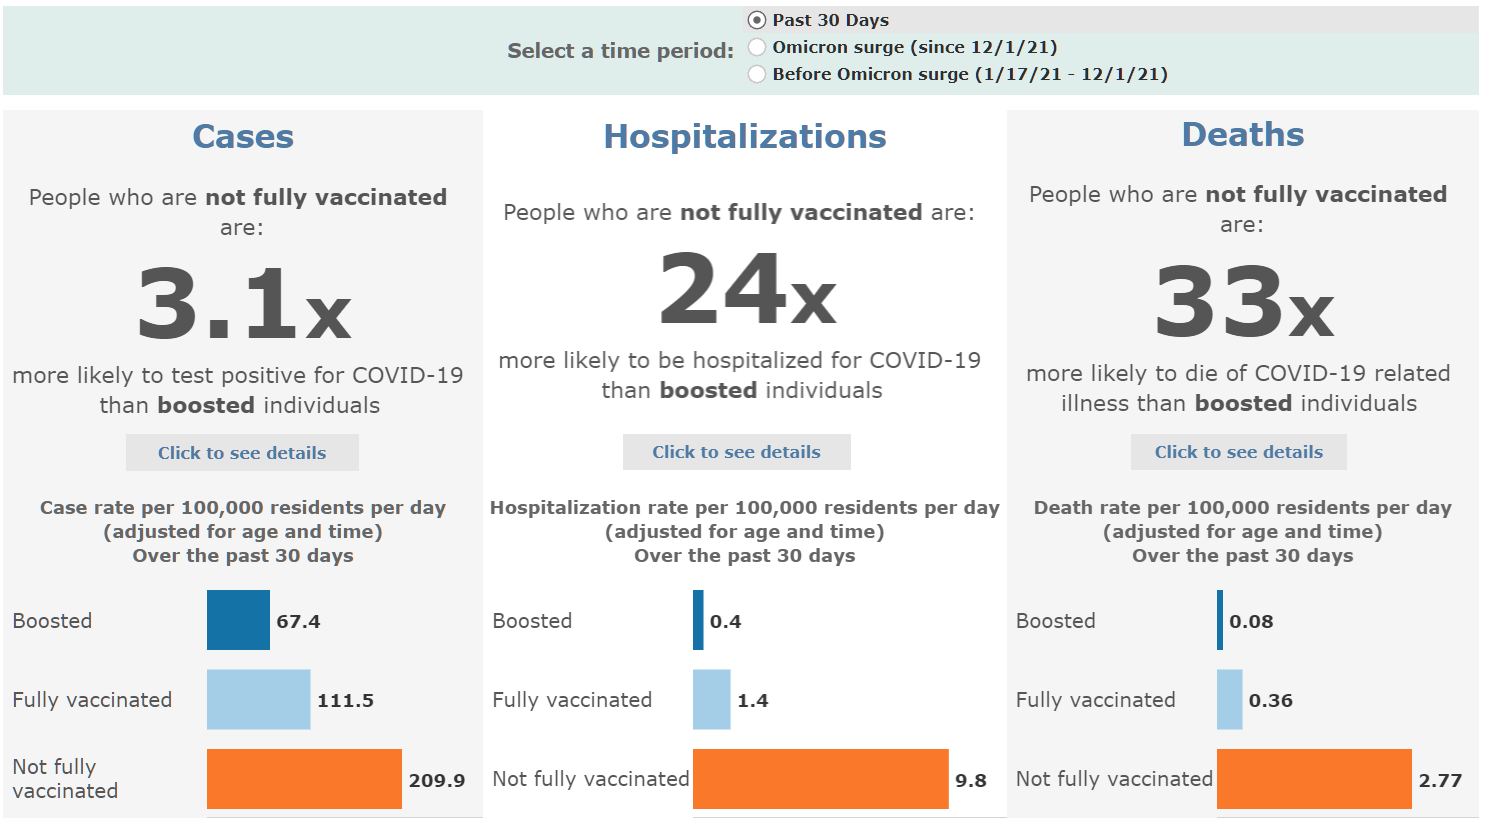Click the Fully vaccinated case bar 111.5
1490x828 pixels.
[x=259, y=699]
